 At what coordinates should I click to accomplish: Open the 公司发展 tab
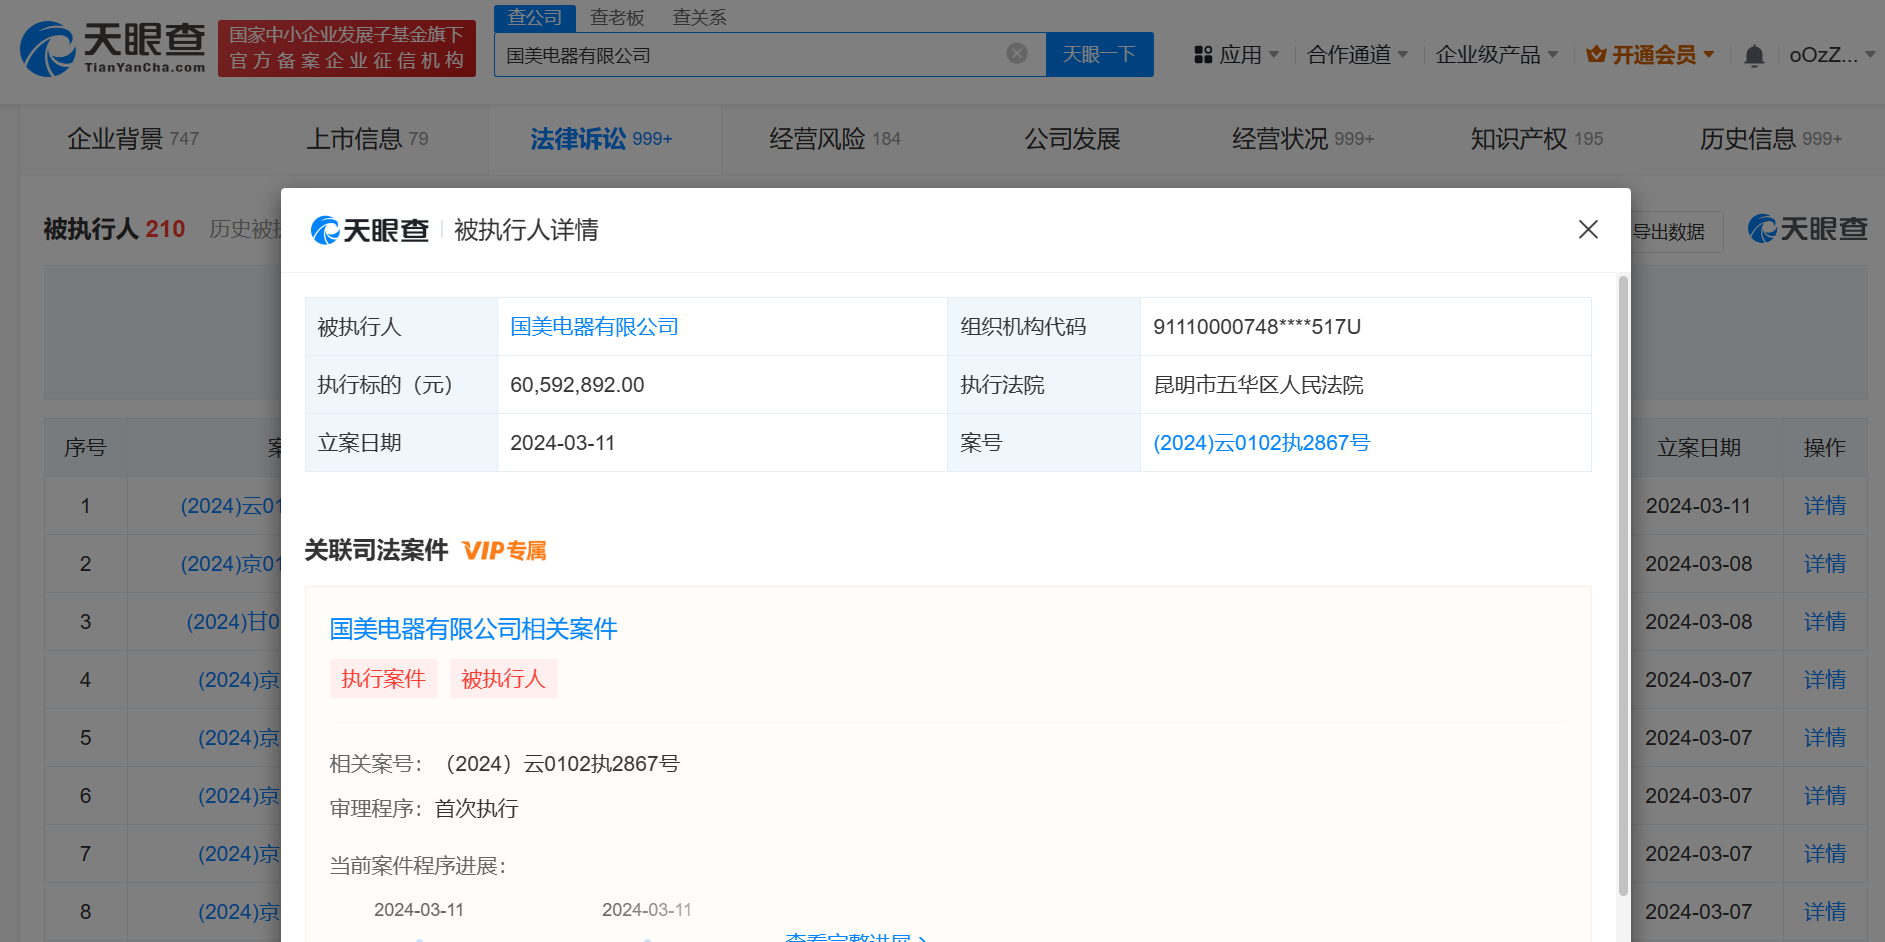(x=1072, y=139)
